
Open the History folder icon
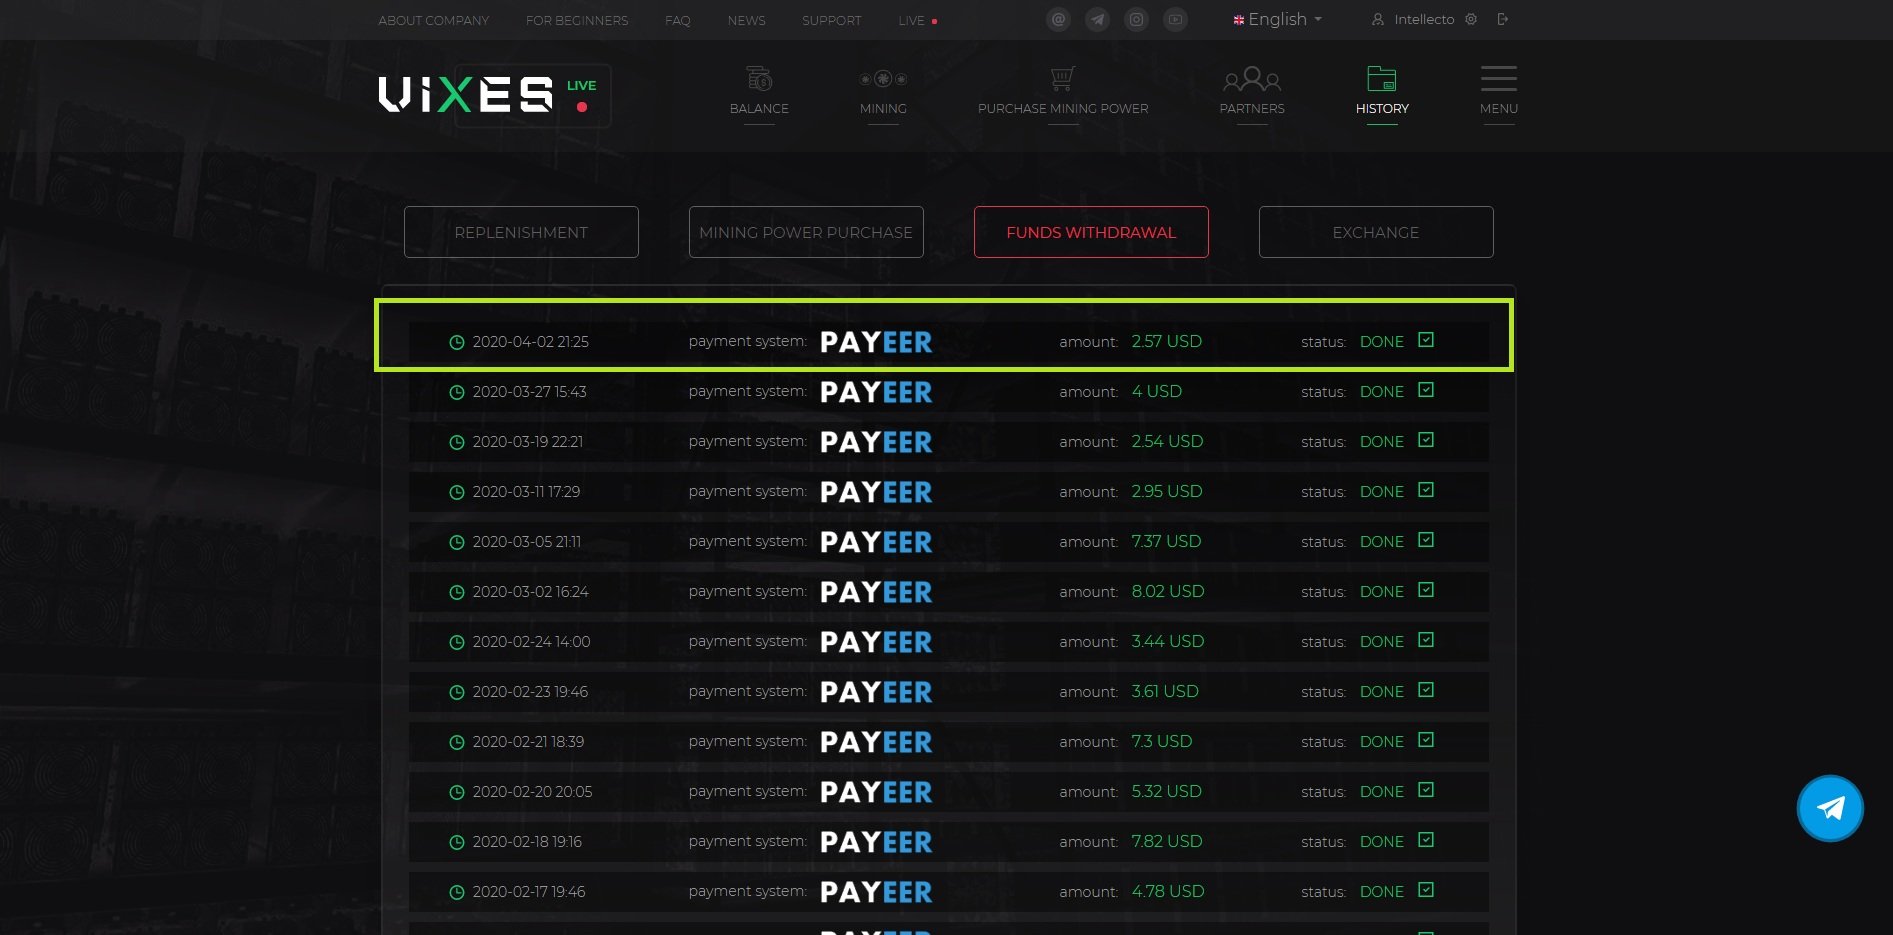(x=1382, y=79)
